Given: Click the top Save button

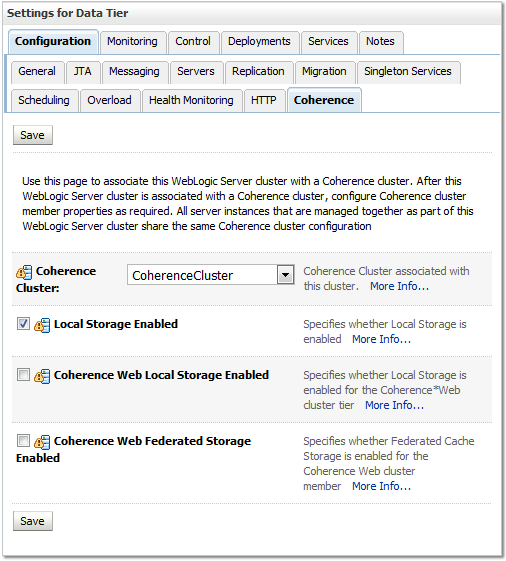Looking at the screenshot, I should pos(33,135).
